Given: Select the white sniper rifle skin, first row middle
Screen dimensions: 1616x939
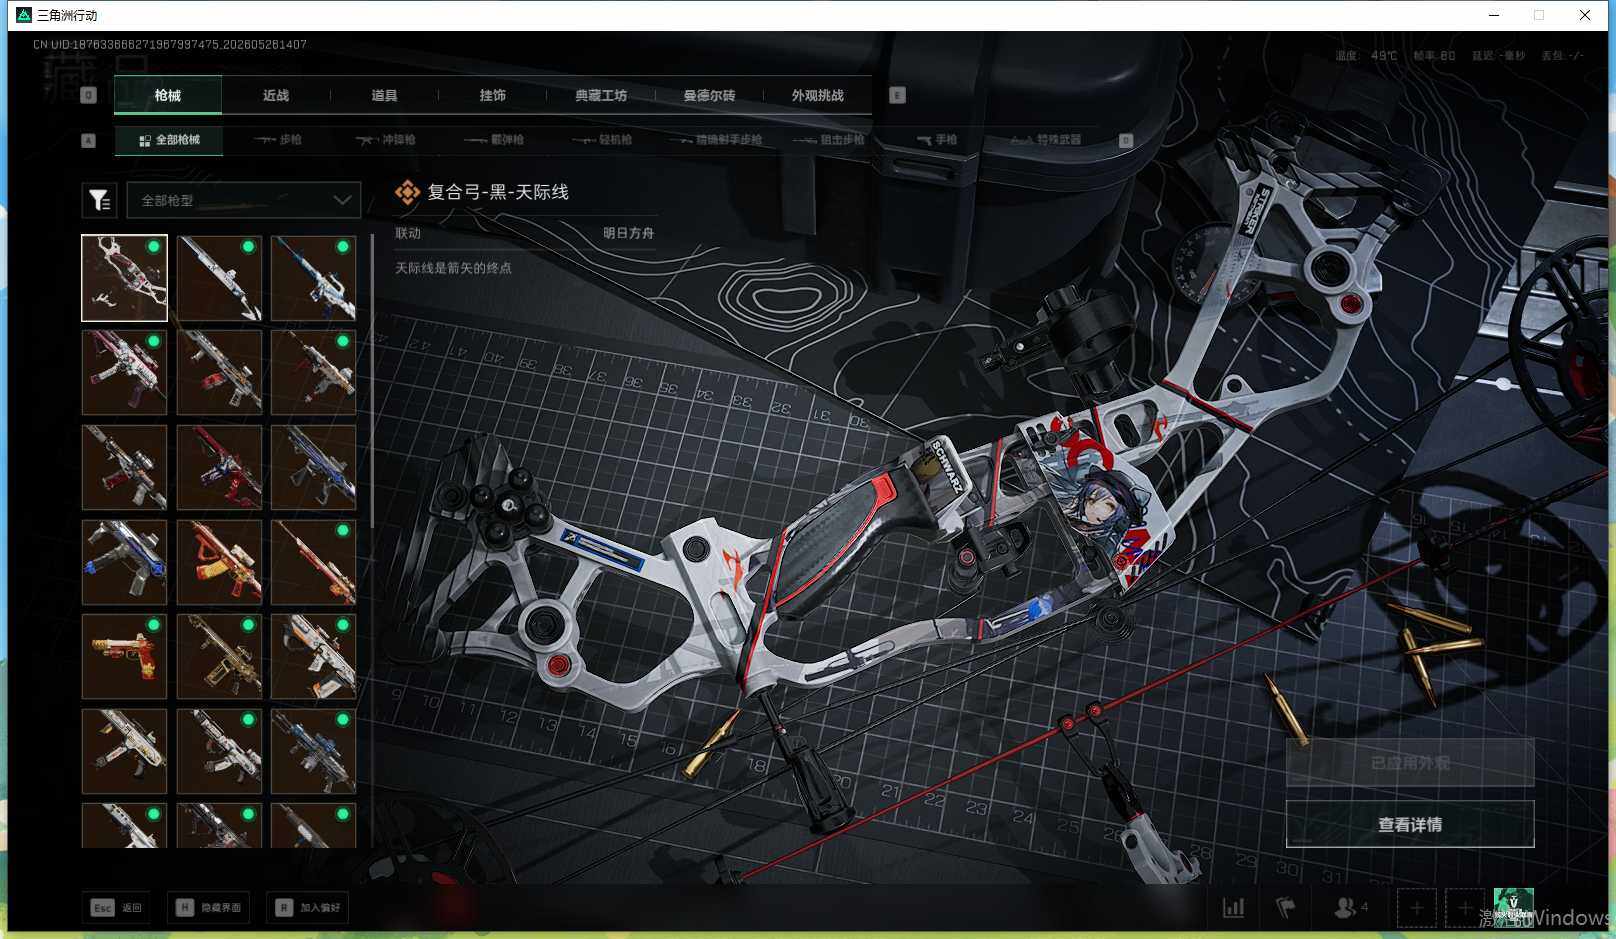Looking at the screenshot, I should click(x=219, y=278).
